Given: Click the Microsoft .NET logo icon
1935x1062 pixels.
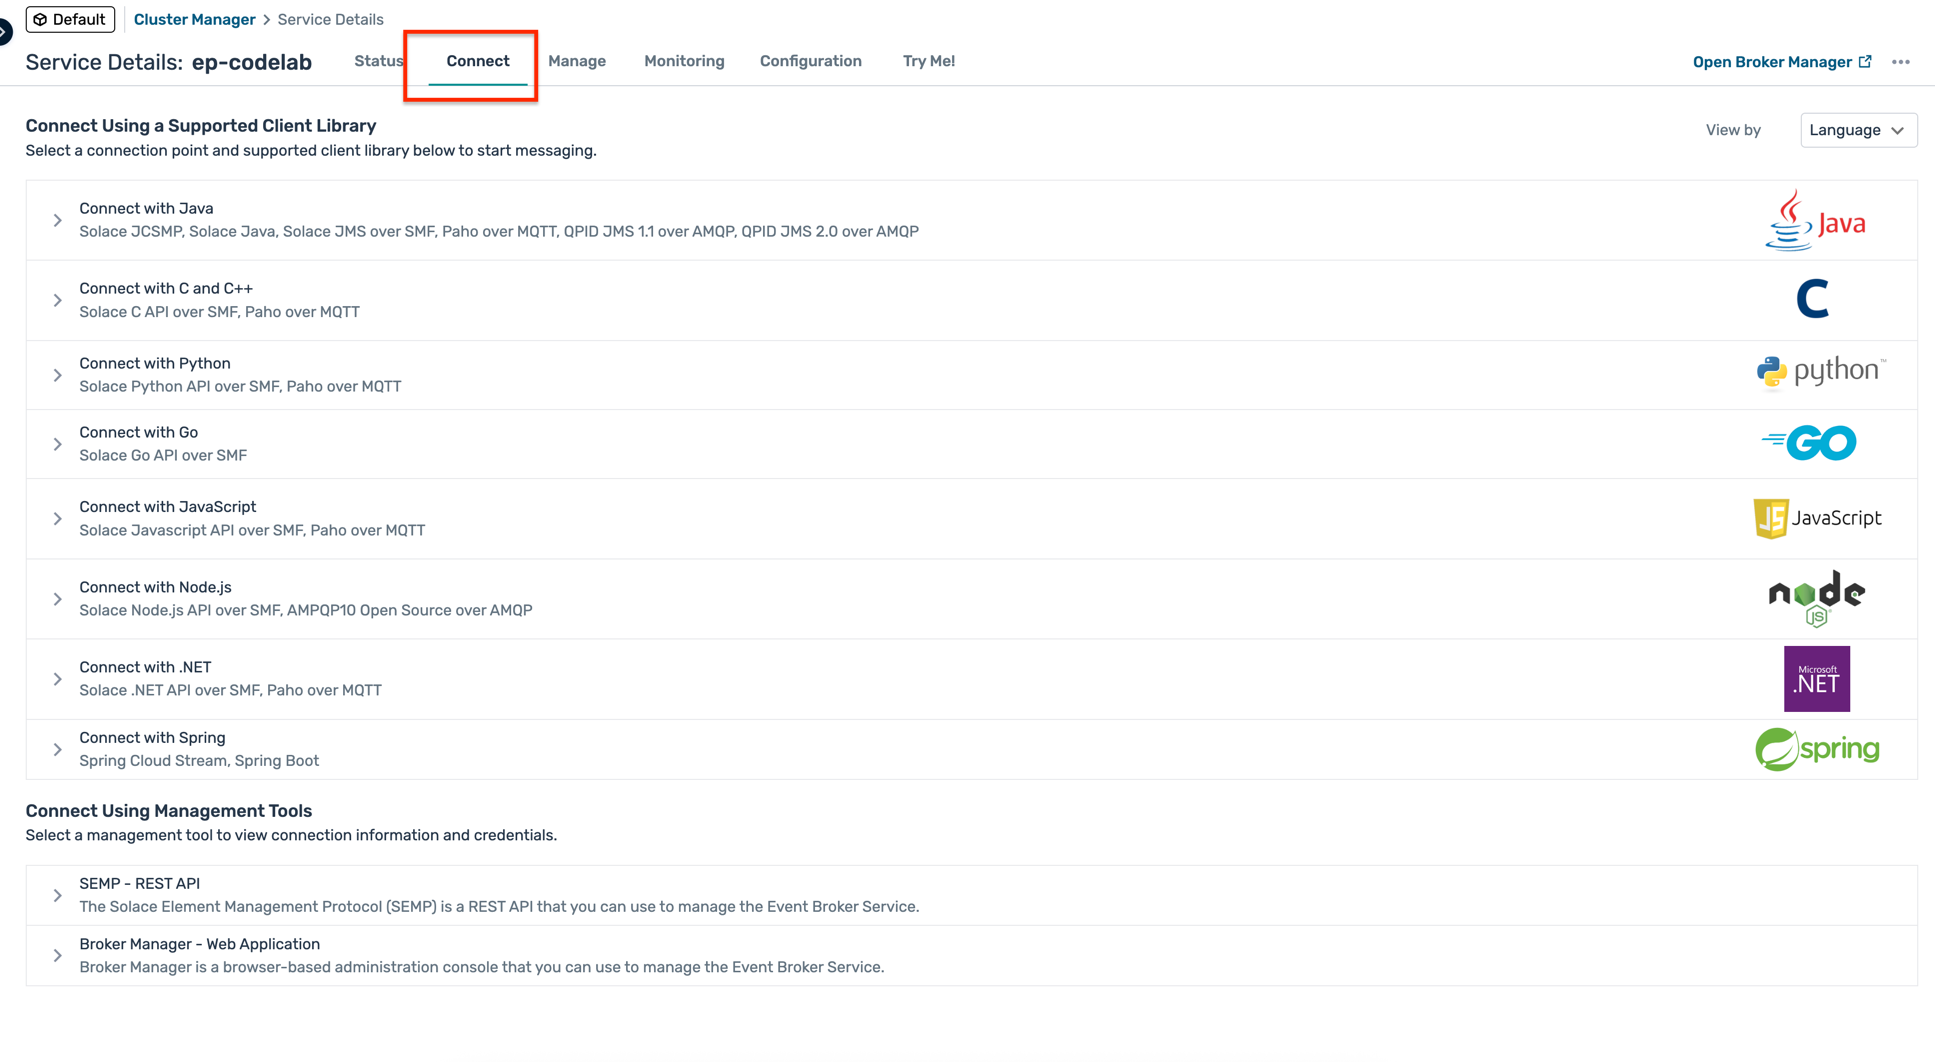Looking at the screenshot, I should 1816,679.
